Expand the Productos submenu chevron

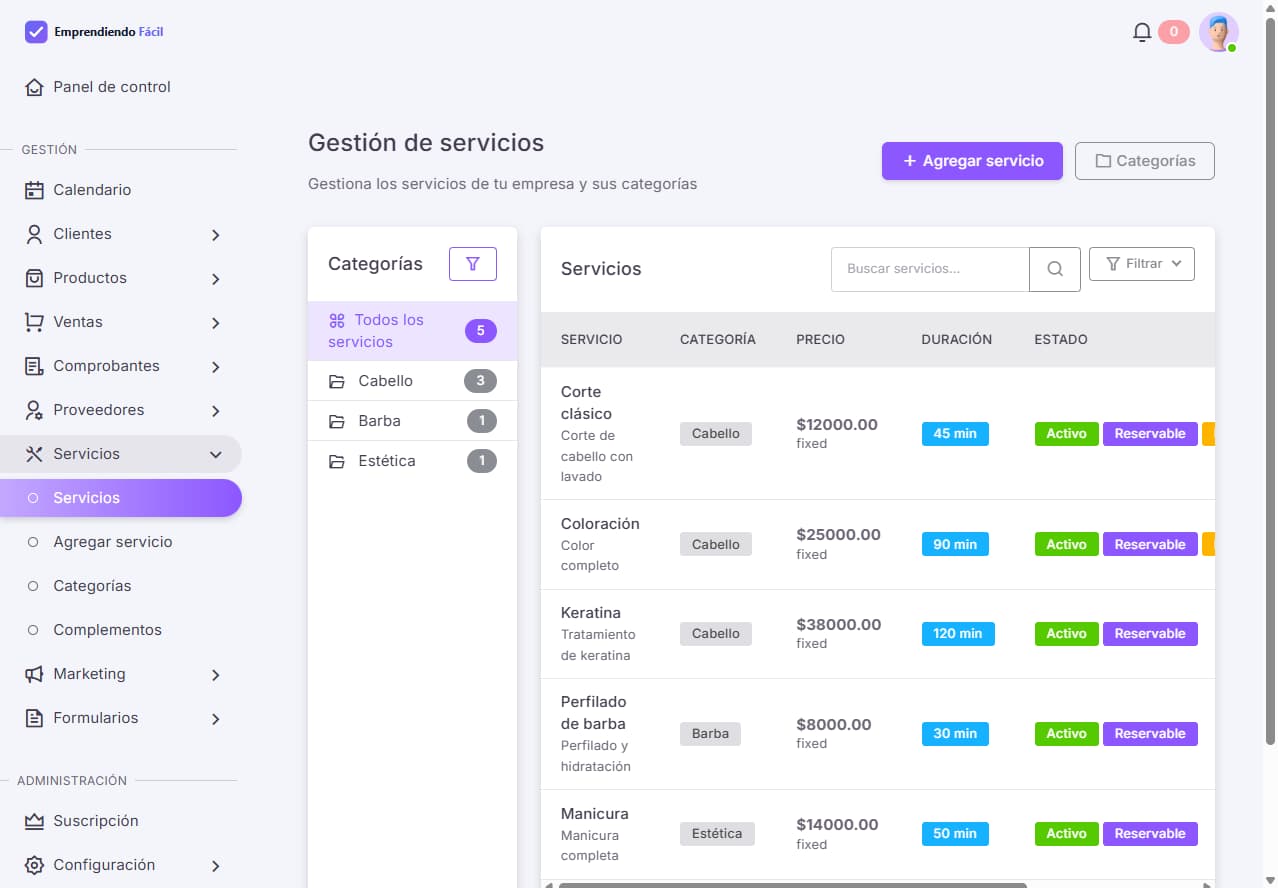216,279
